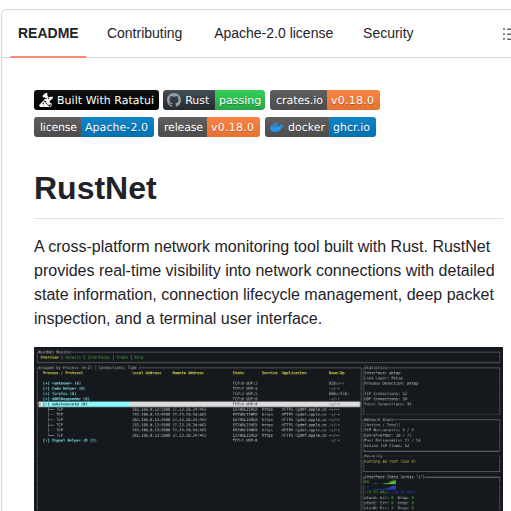511x511 pixels.
Task: Click the Docker whale icon
Action: click(x=276, y=127)
